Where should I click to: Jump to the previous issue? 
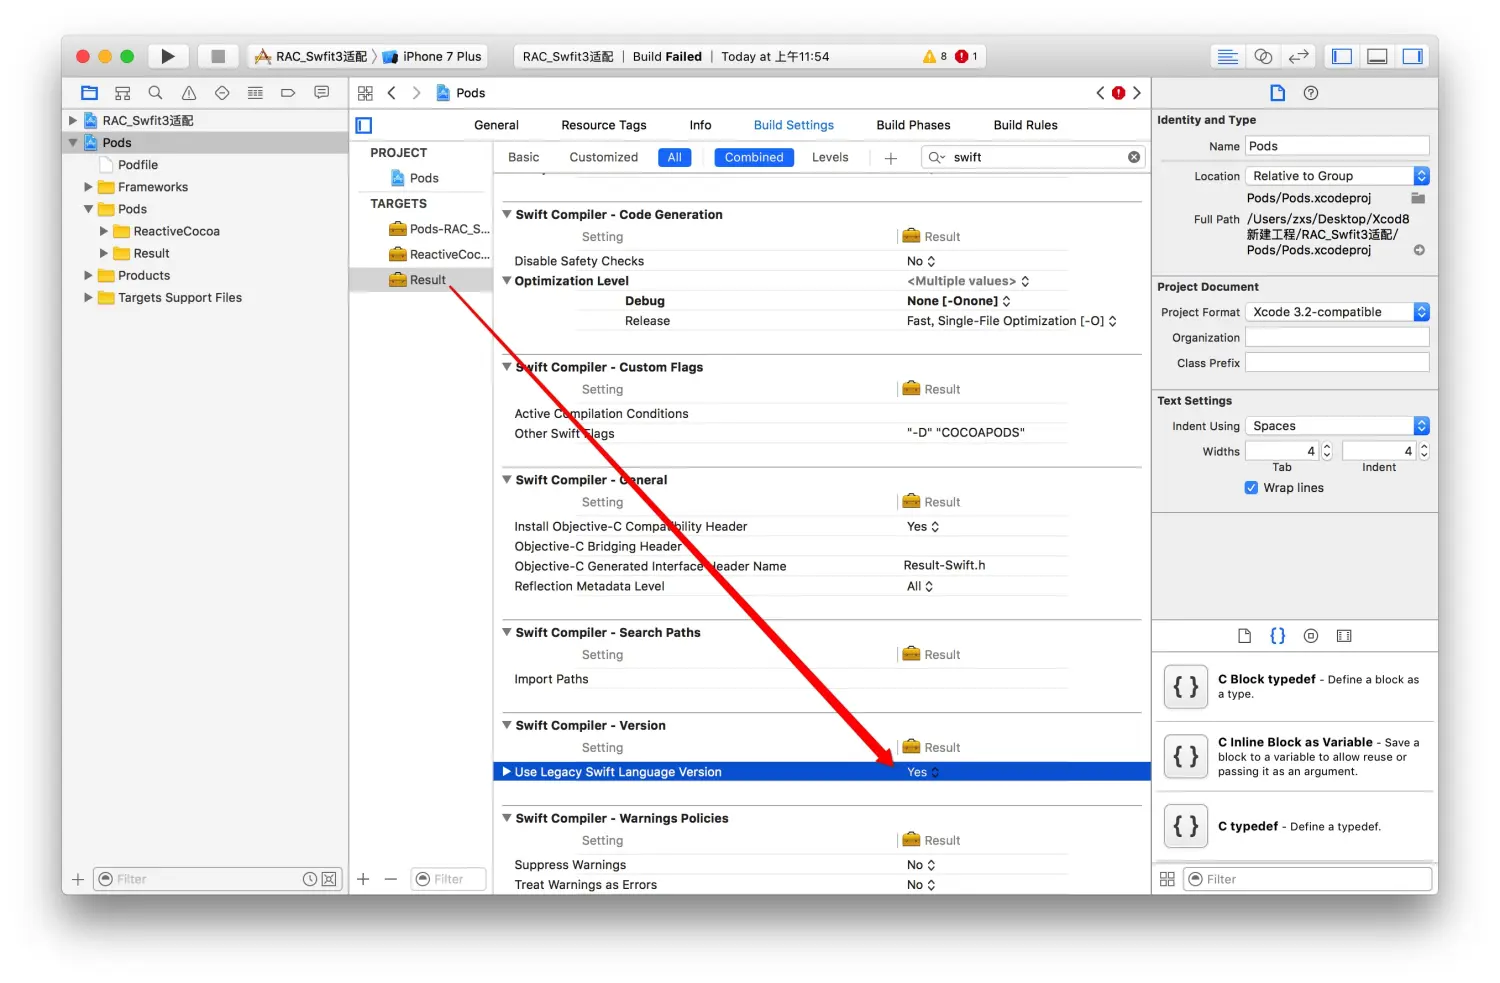[x=1101, y=93]
